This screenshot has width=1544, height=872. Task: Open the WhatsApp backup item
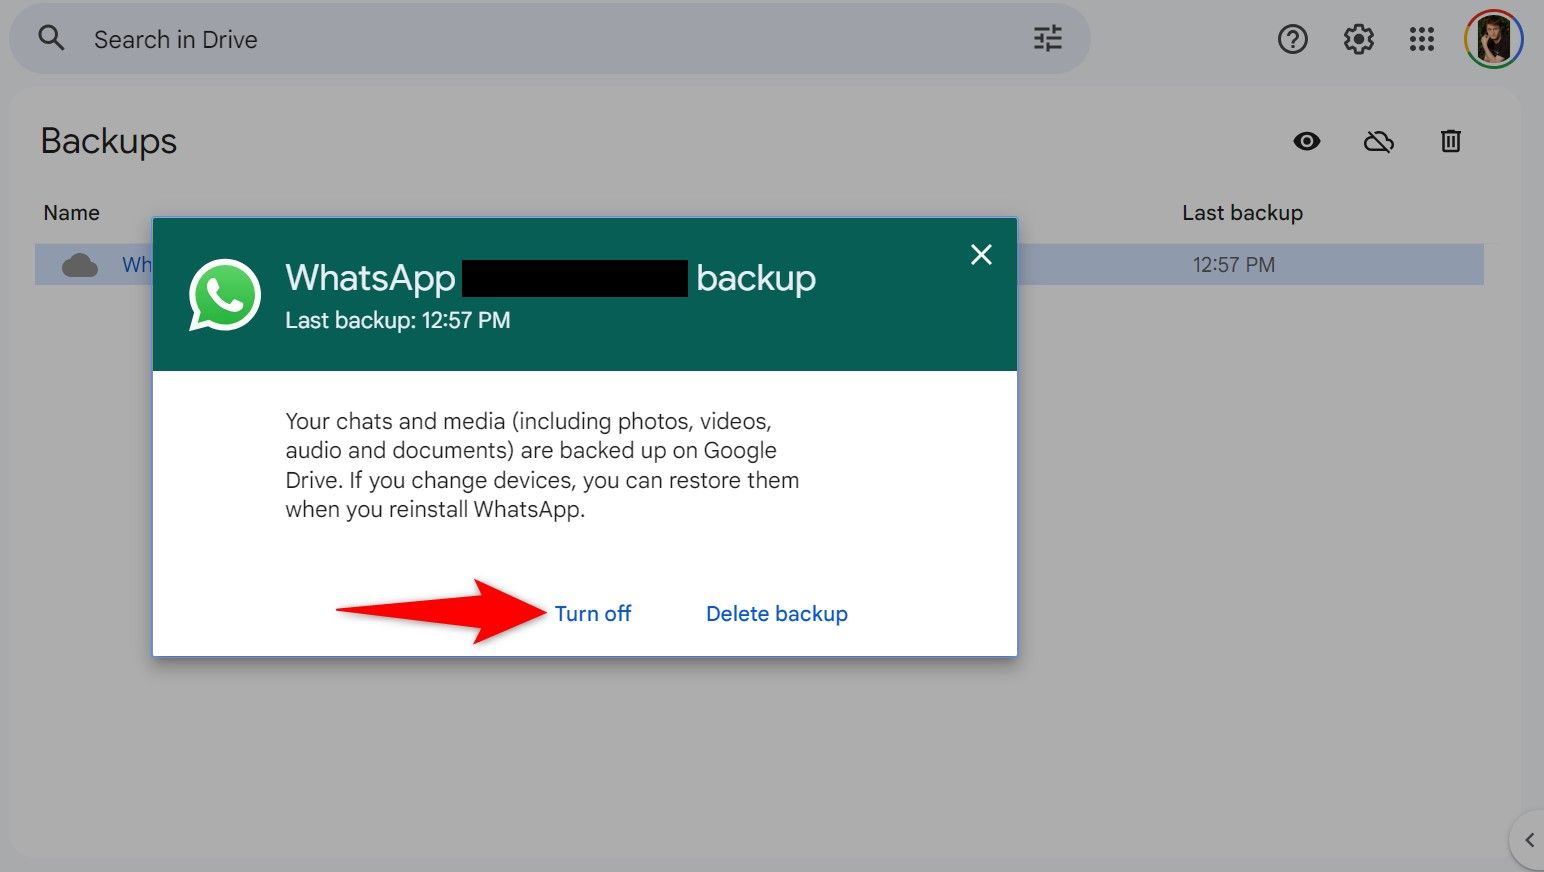point(138,264)
